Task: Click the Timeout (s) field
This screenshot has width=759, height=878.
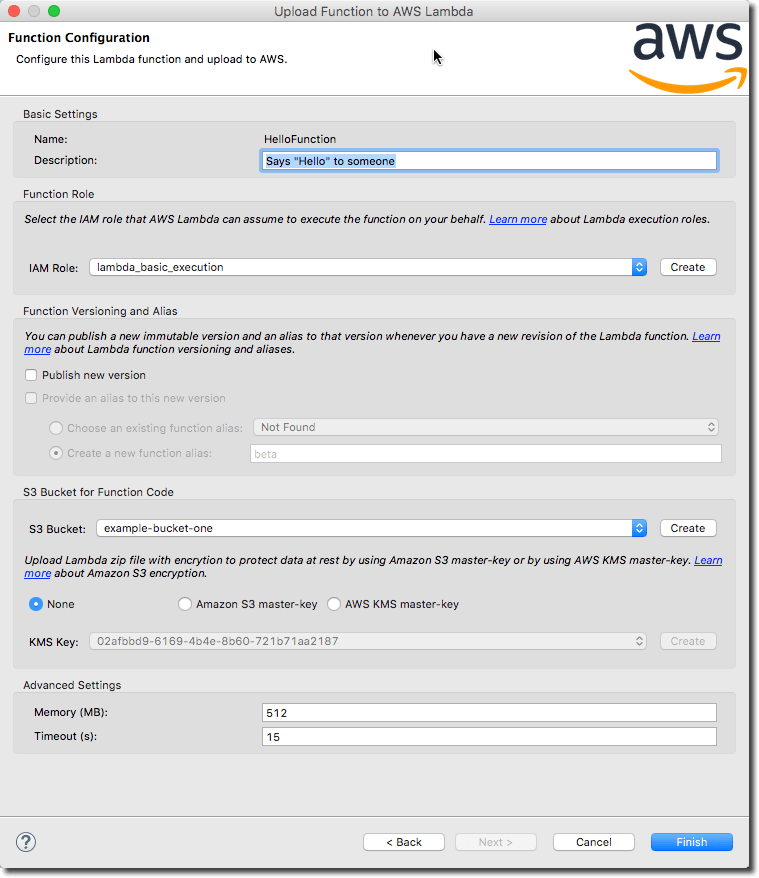Action: (489, 736)
